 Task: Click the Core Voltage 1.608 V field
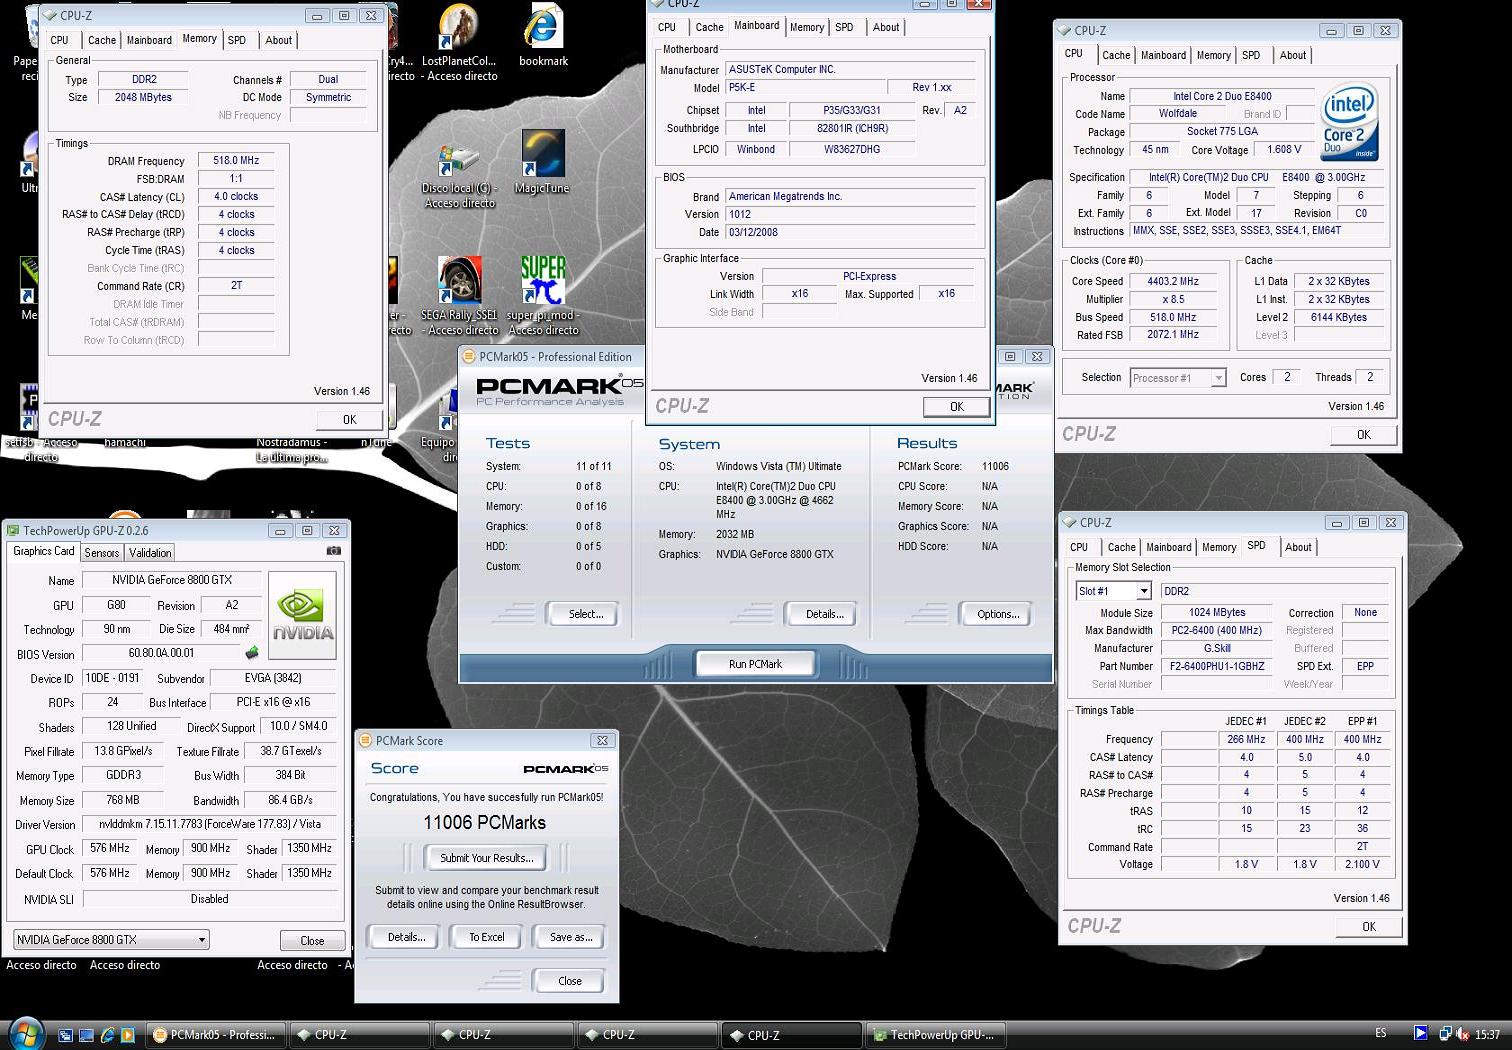(x=1284, y=150)
